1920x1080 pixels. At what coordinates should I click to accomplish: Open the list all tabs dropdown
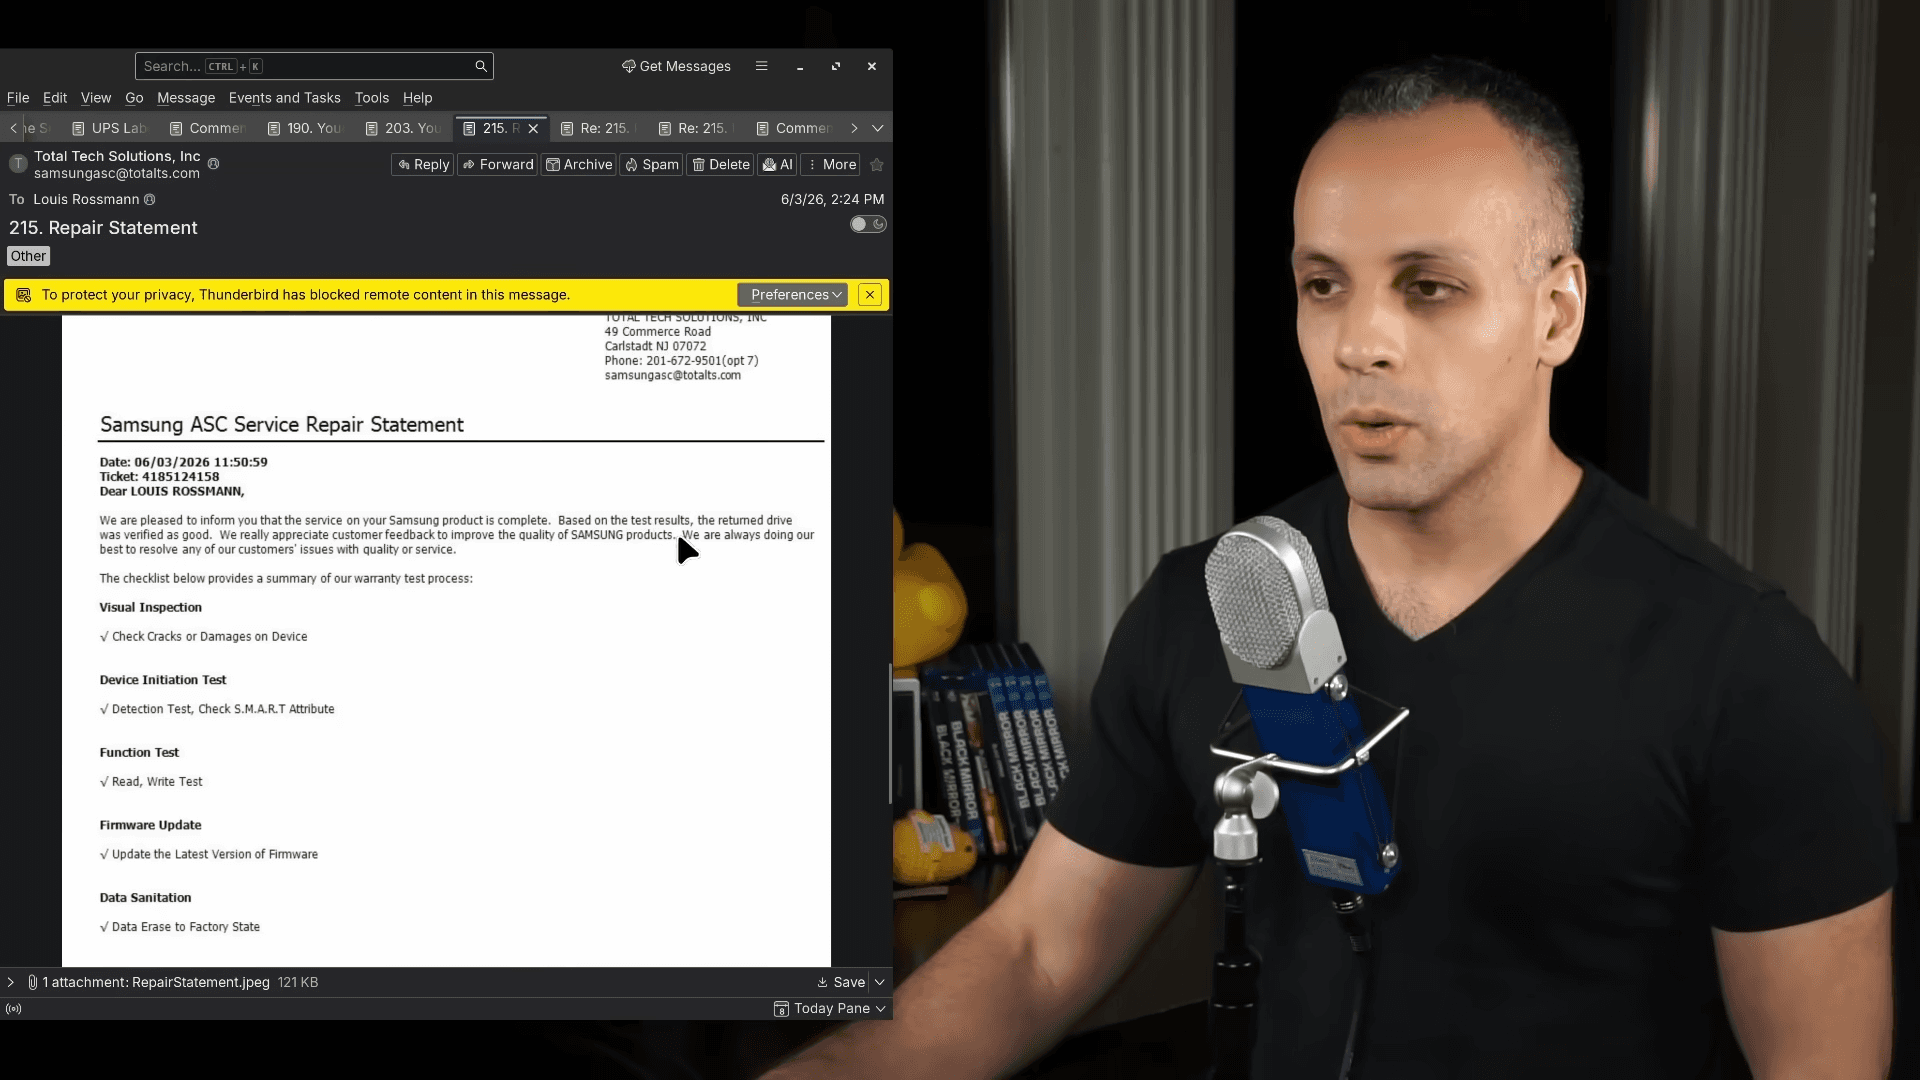pyautogui.click(x=878, y=128)
